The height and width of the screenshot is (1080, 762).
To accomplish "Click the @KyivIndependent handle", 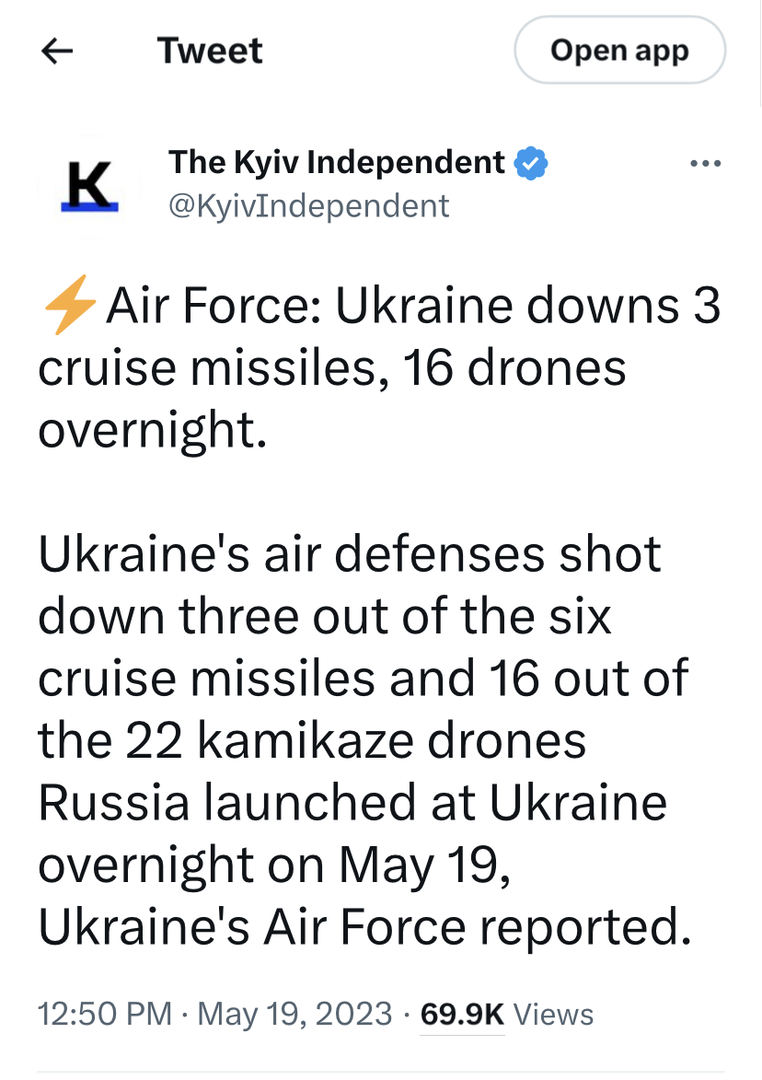I will [309, 206].
